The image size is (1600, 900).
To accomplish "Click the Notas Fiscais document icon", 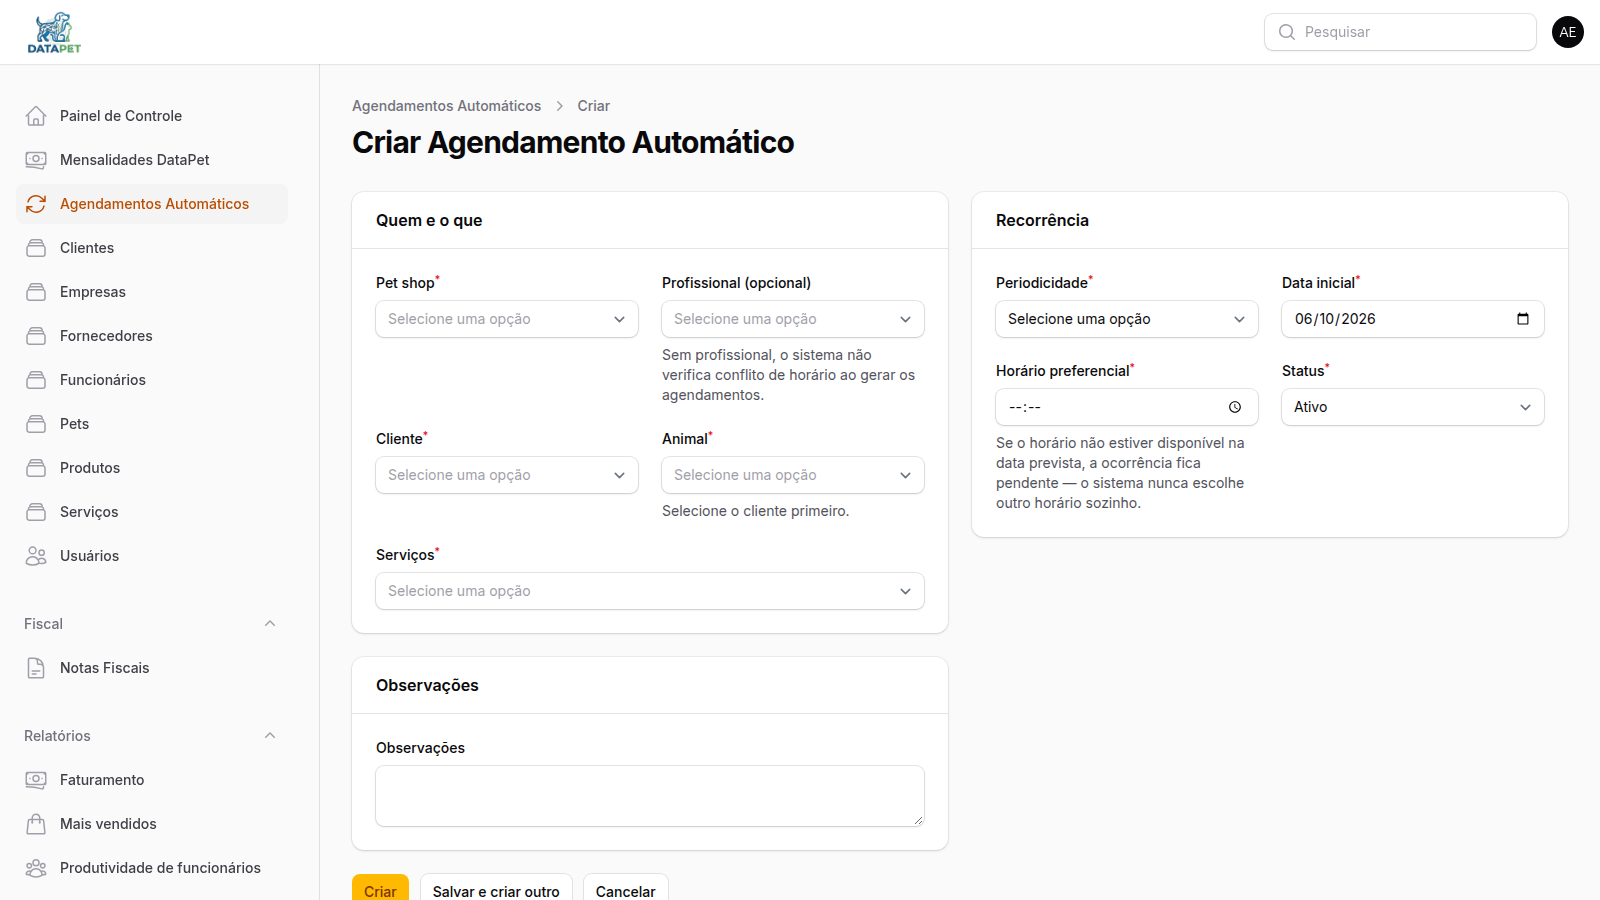I will coord(36,668).
